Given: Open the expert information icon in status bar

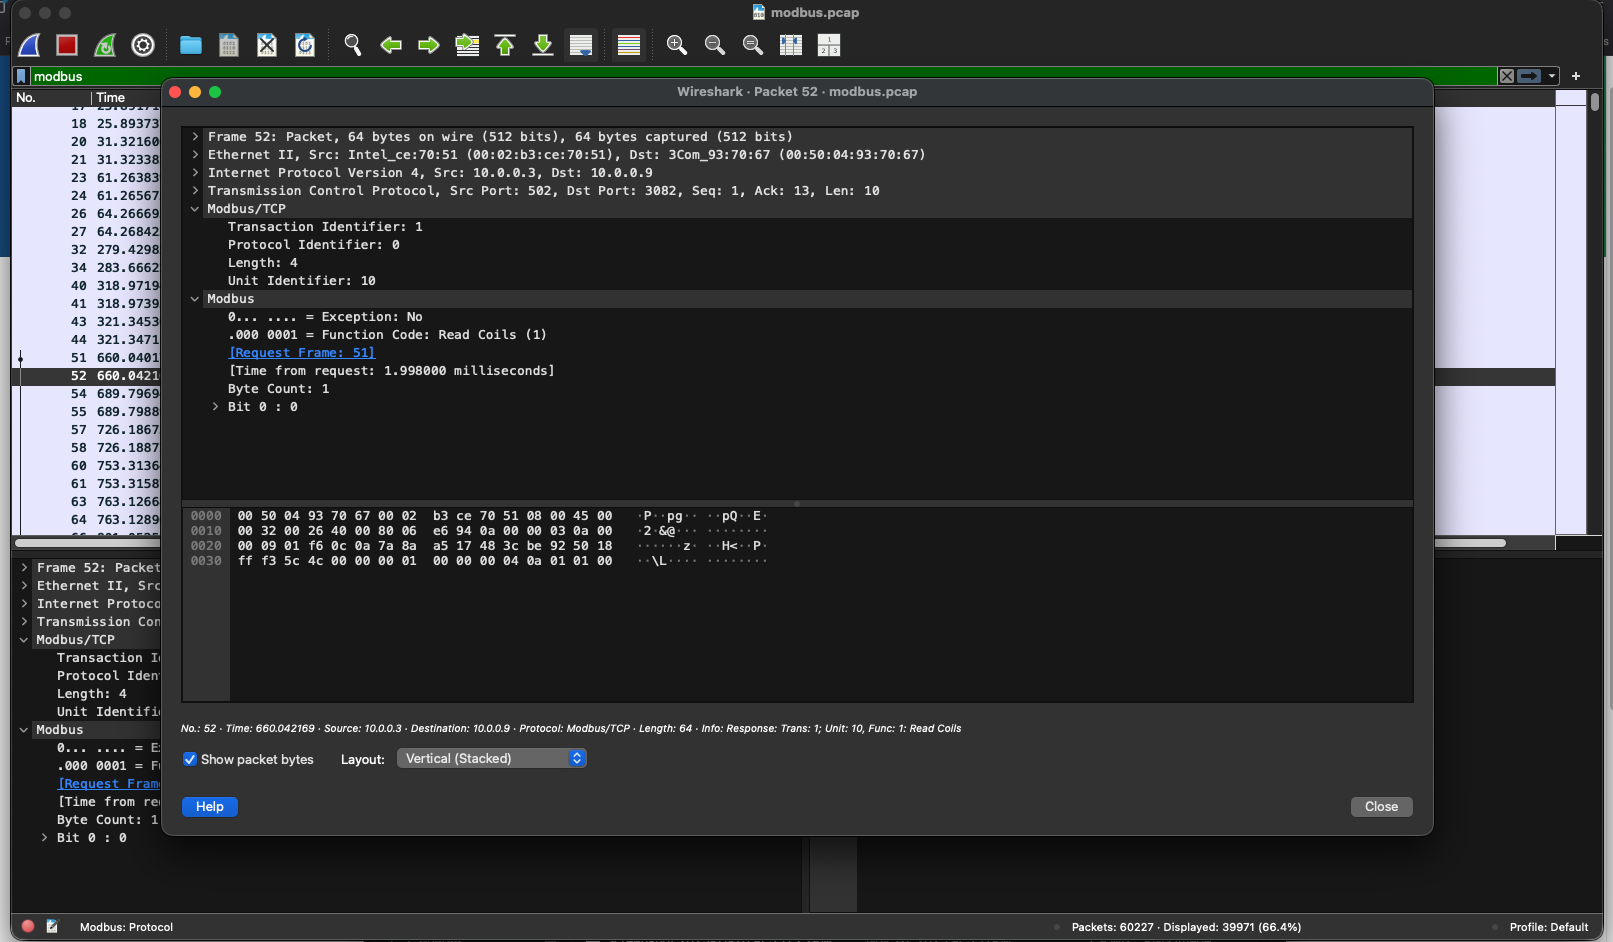Looking at the screenshot, I should tap(27, 926).
